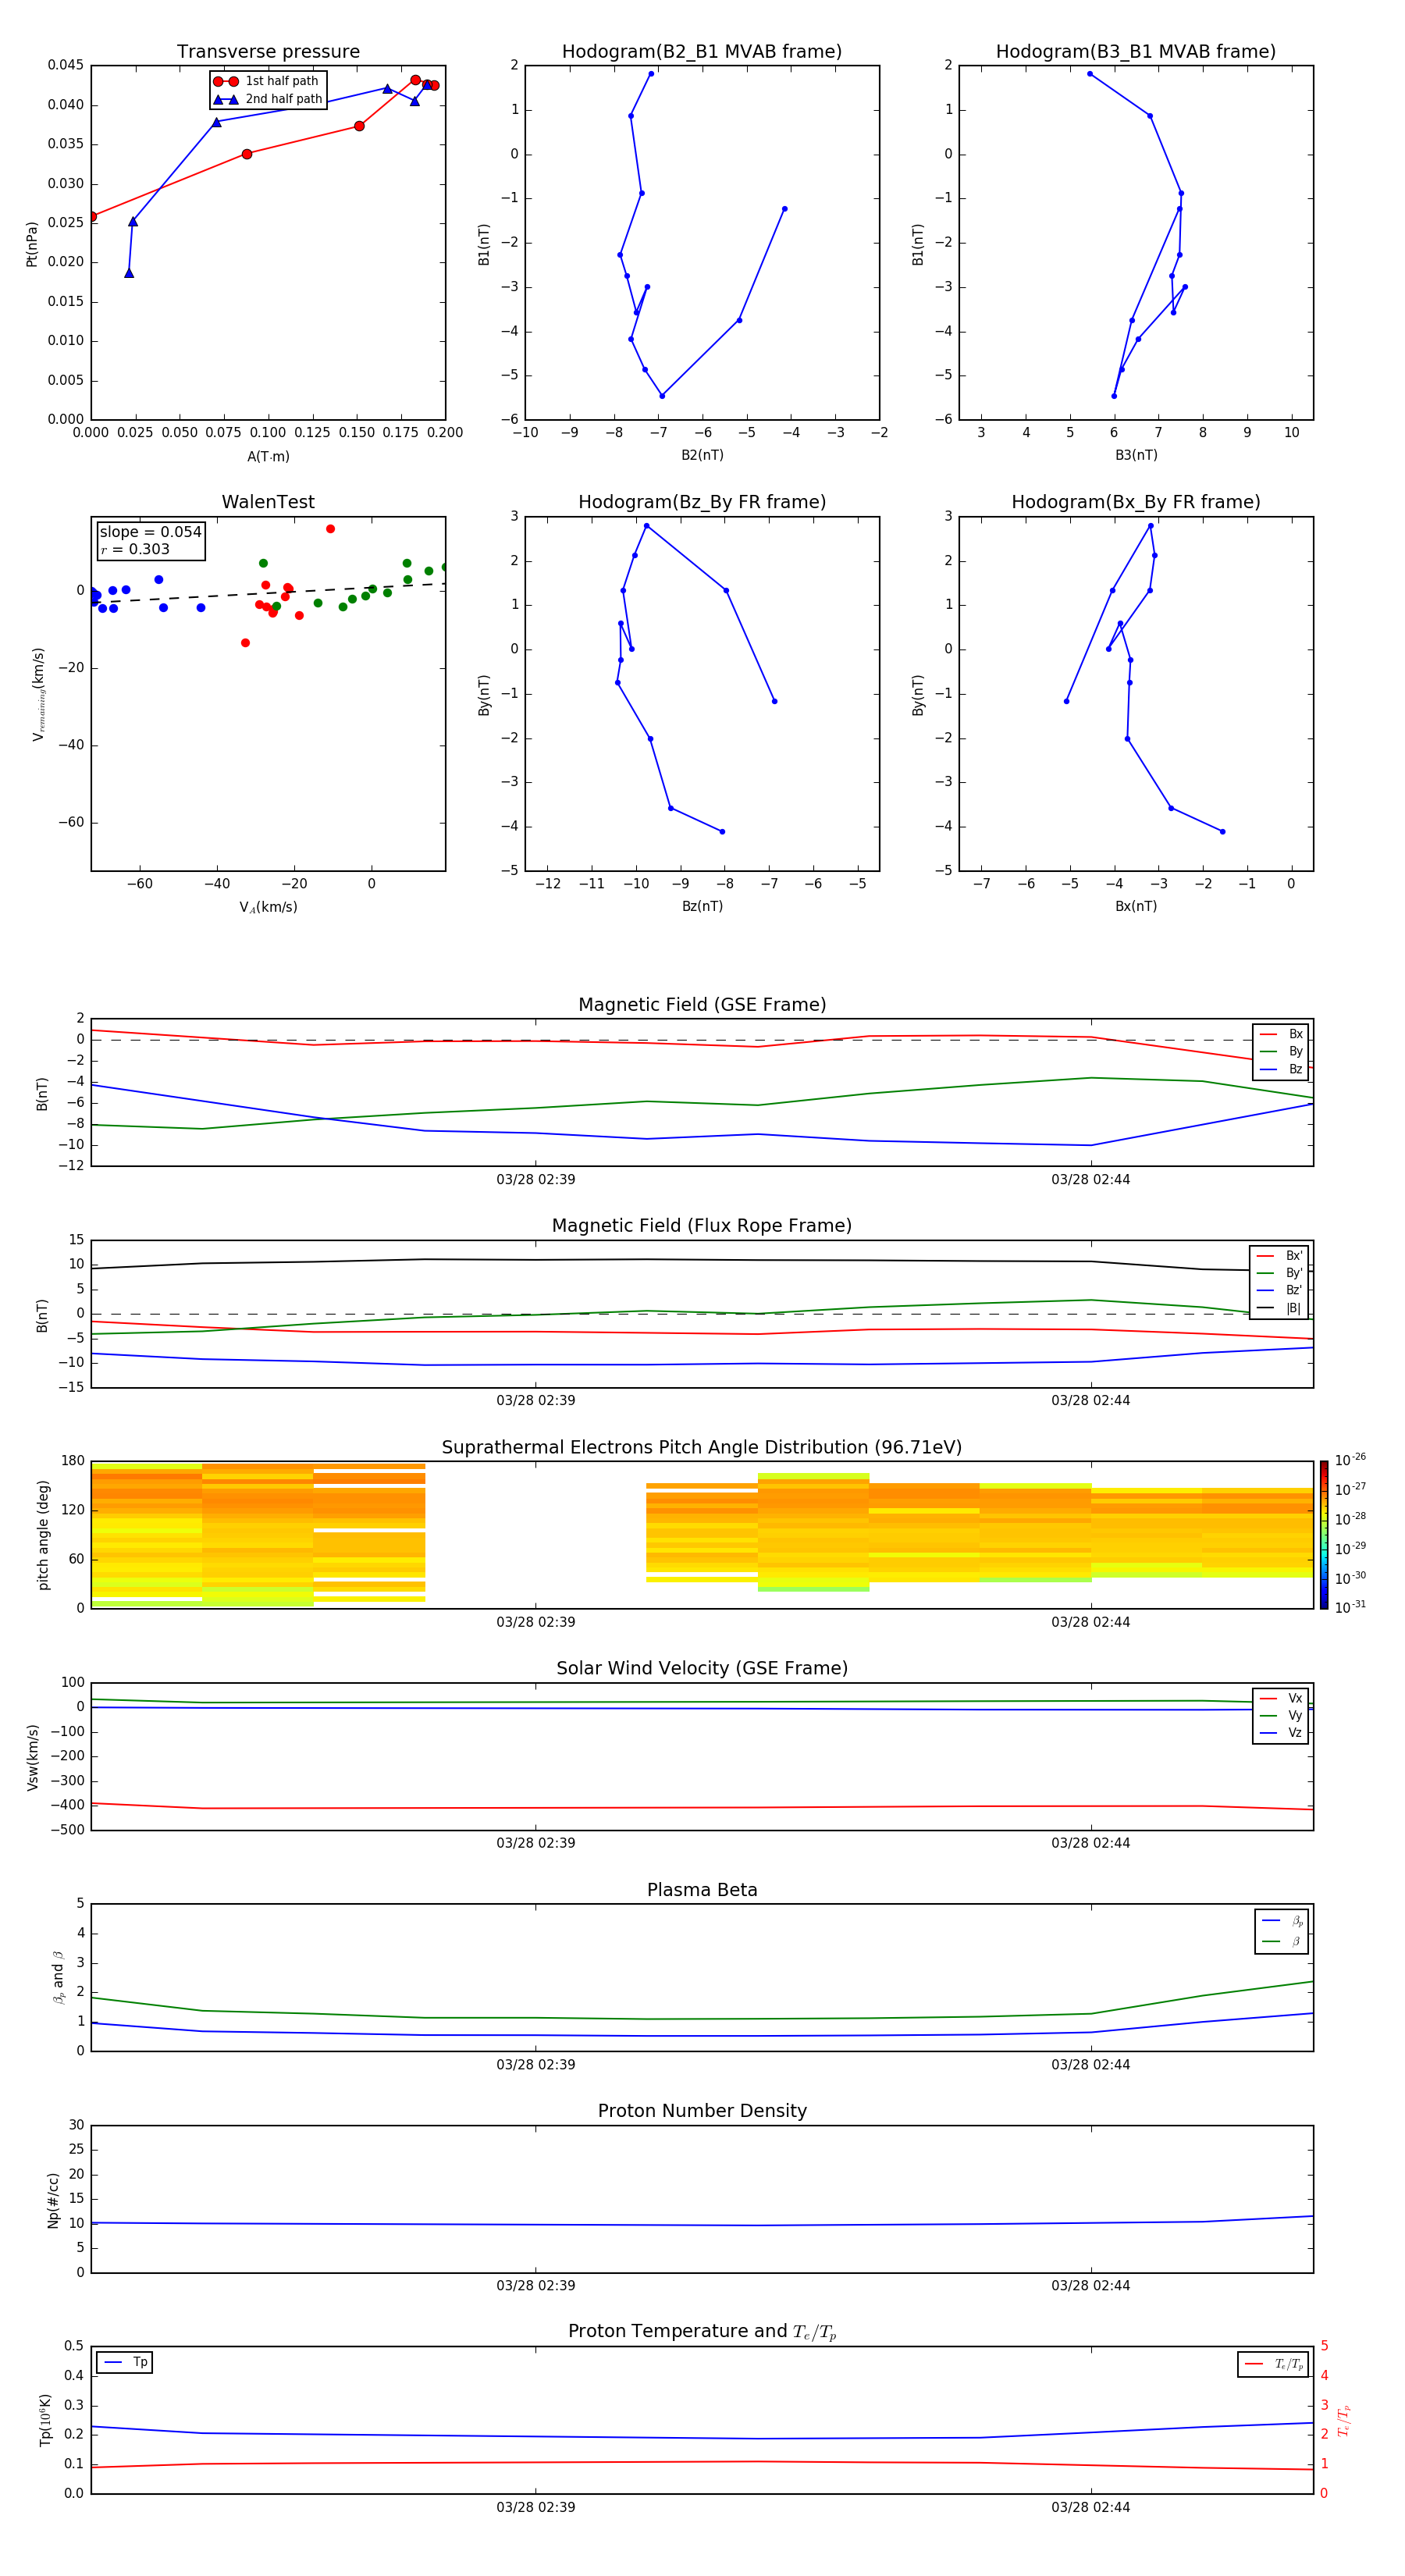Click the 10^-31 colorbar tick label
The width and height of the screenshot is (1405, 2576).
click(x=1350, y=1607)
